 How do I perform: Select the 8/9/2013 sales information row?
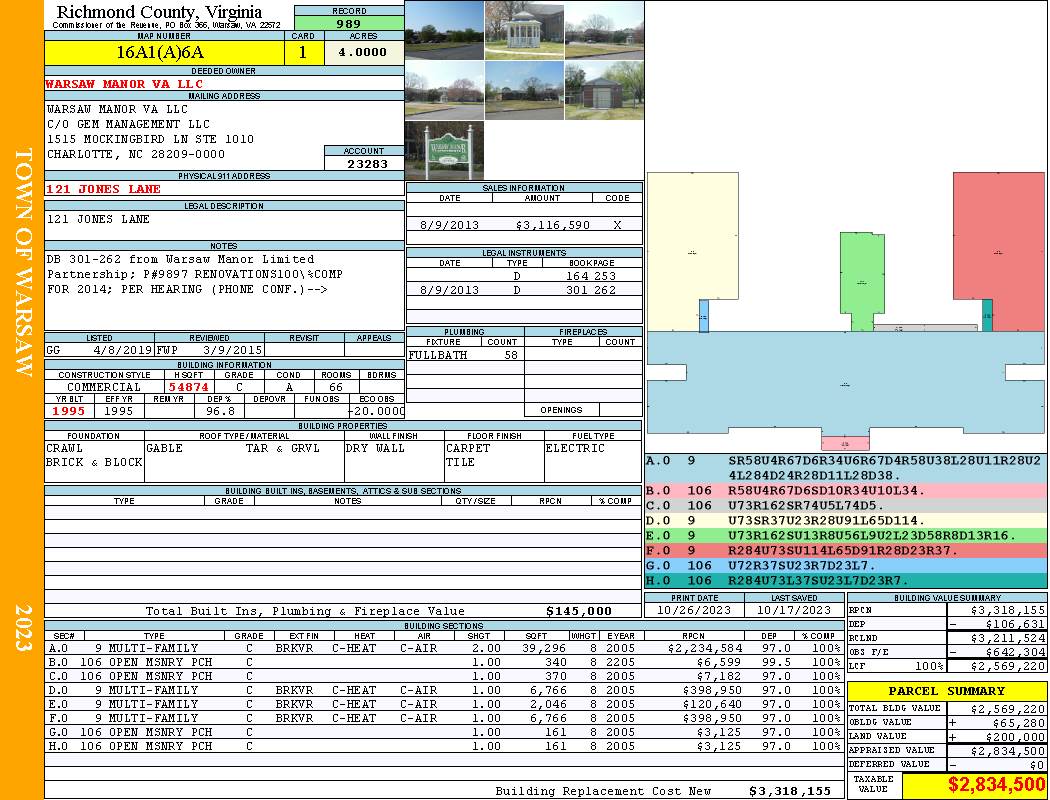[x=524, y=225]
